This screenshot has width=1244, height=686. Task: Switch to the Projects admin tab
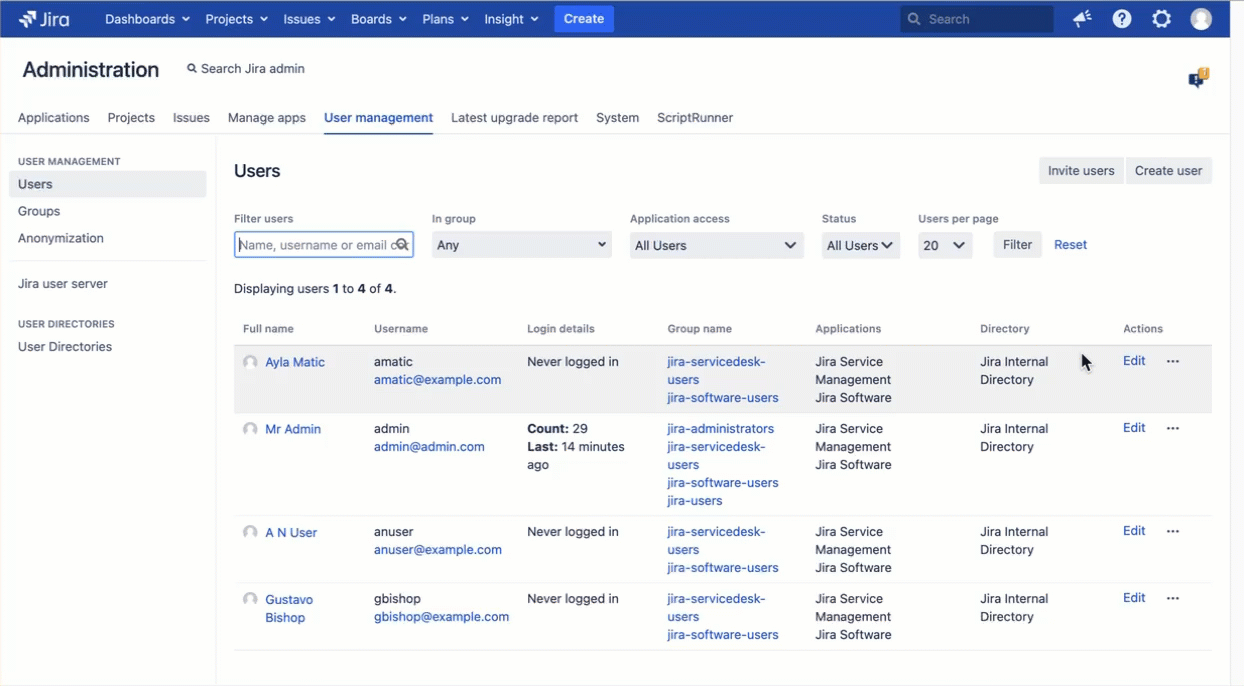click(131, 118)
